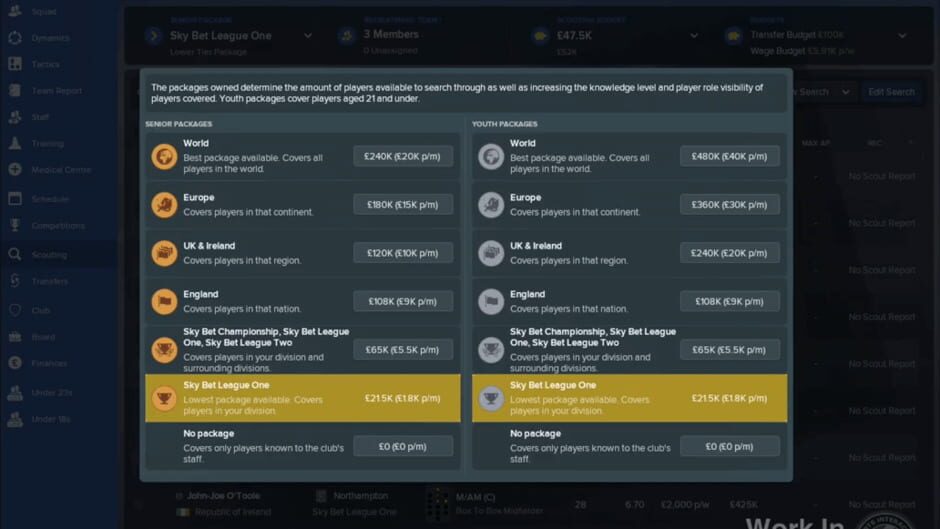Click player name John-Joe O'Toole

[223, 496]
